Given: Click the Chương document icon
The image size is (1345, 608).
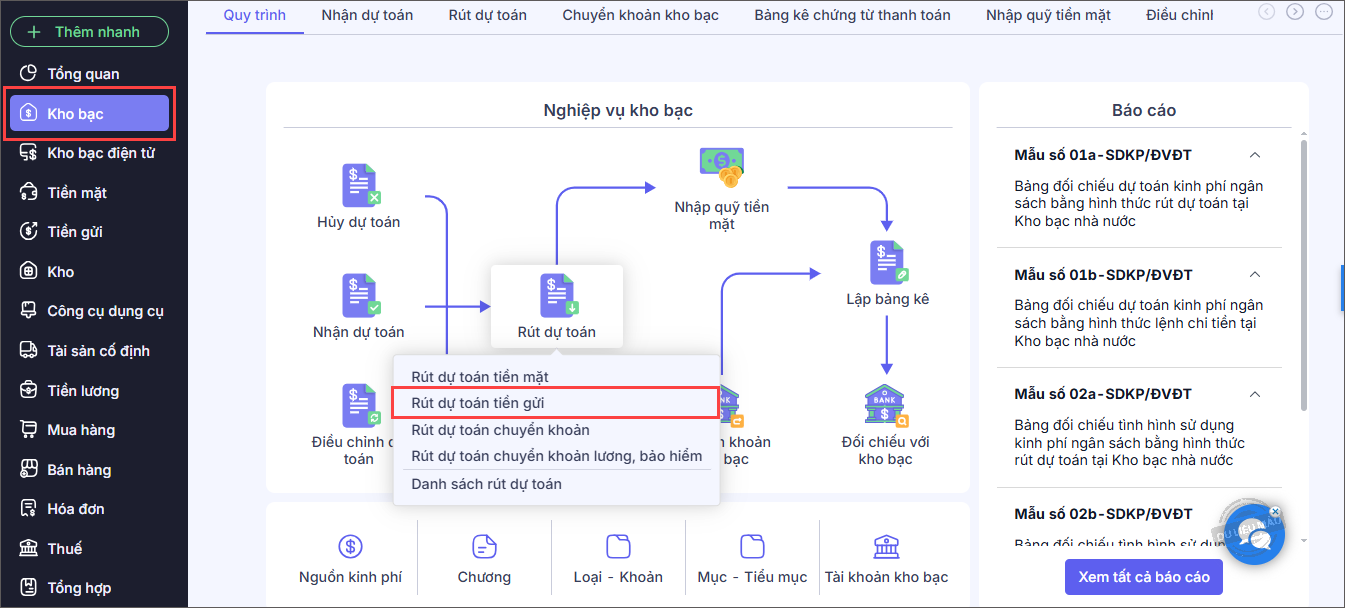Looking at the screenshot, I should click(484, 546).
